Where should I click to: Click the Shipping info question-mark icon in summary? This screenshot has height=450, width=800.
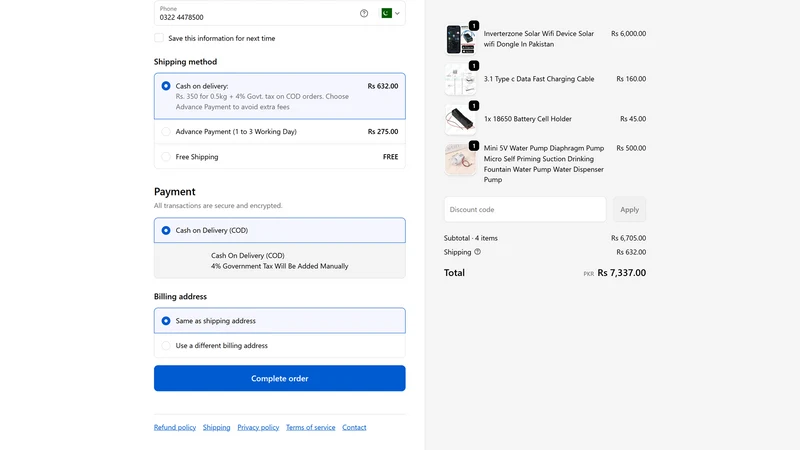point(478,252)
